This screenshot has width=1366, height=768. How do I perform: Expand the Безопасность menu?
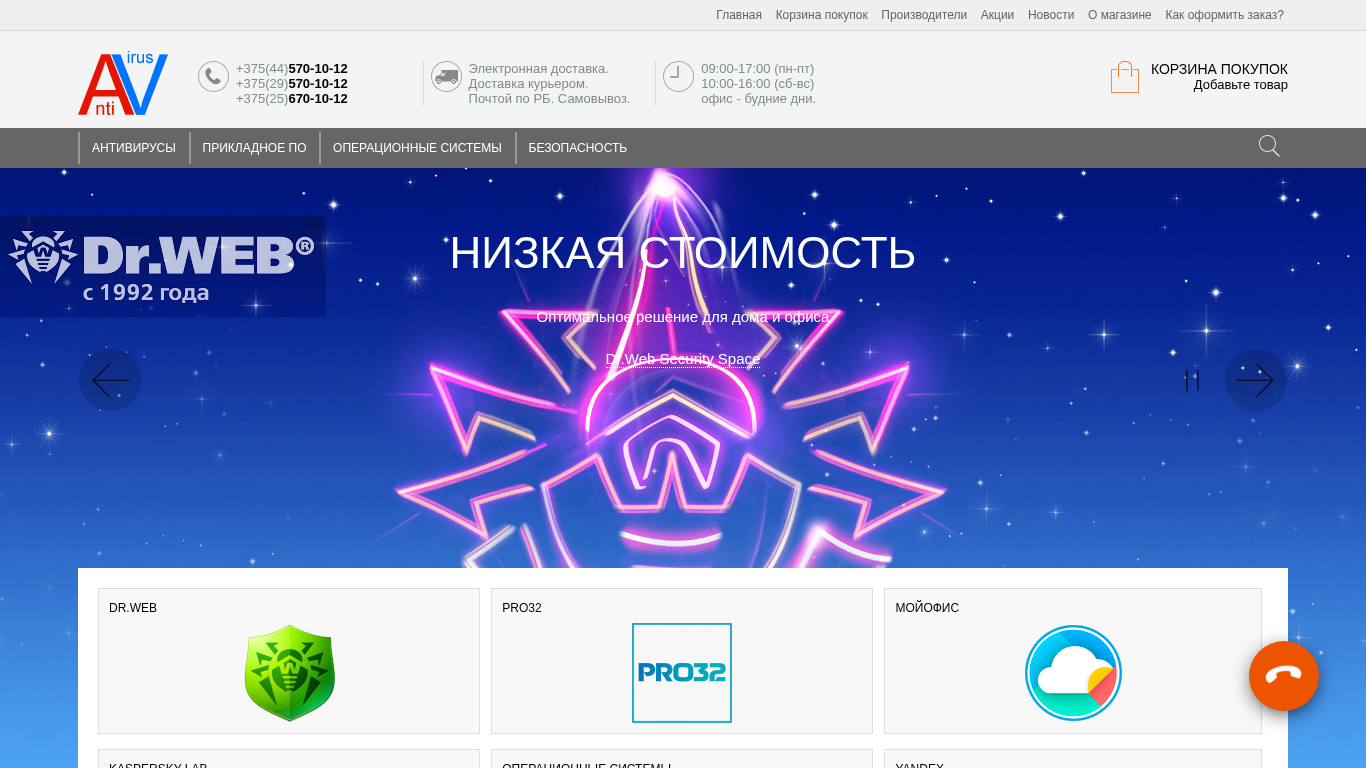[x=578, y=148]
